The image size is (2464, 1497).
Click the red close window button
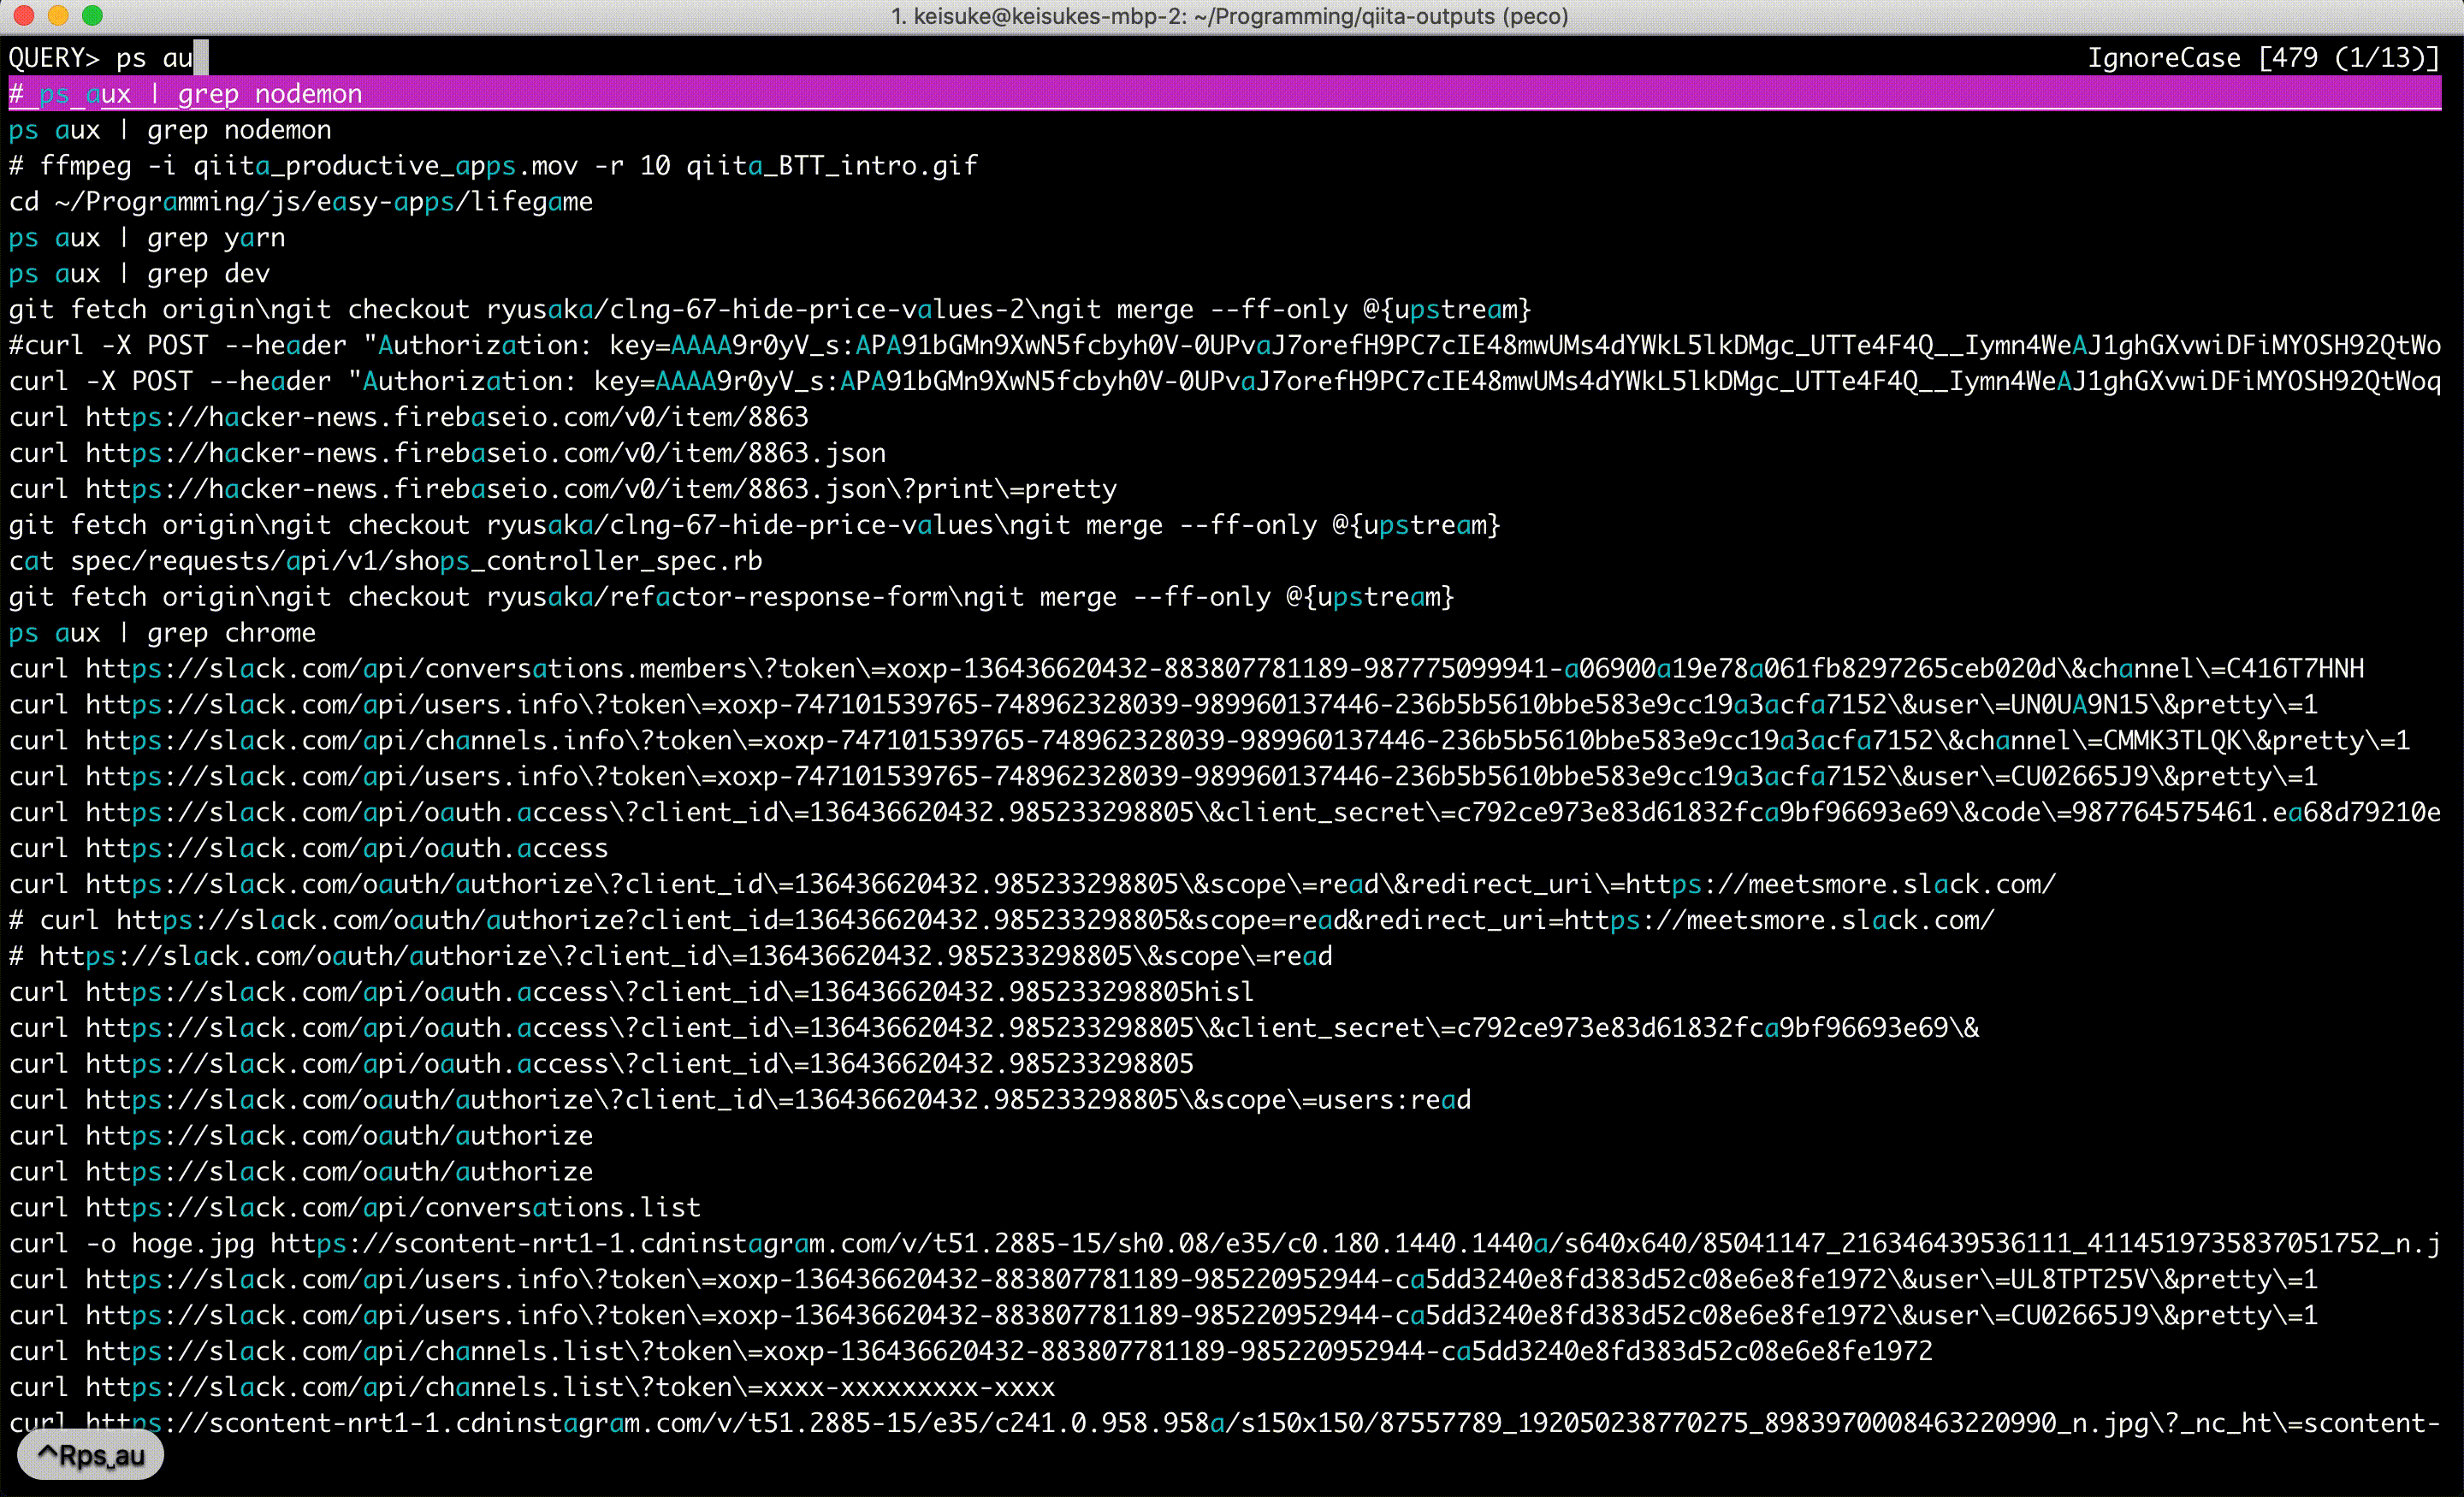(25, 15)
